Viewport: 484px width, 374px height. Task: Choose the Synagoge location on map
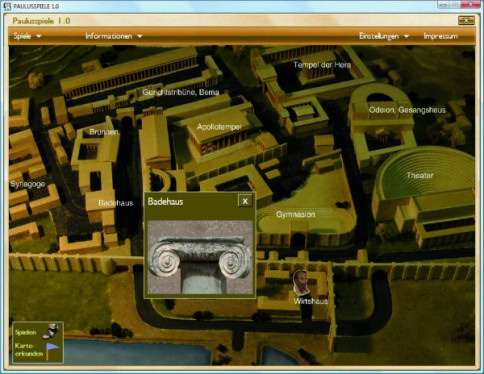28,184
